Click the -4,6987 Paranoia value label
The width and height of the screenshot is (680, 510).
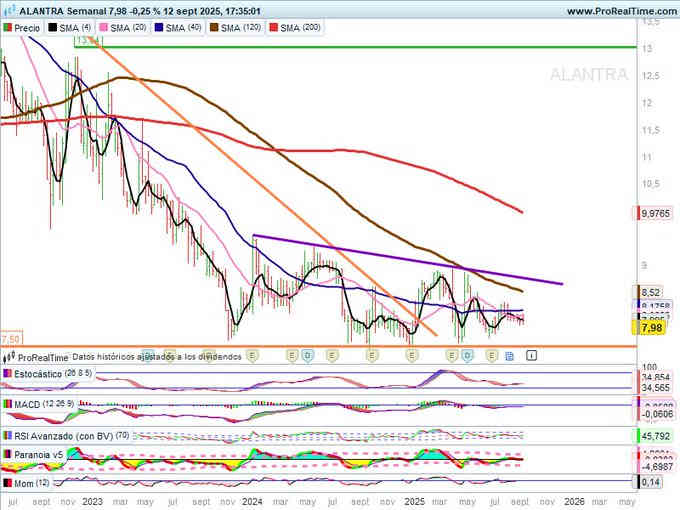[657, 467]
